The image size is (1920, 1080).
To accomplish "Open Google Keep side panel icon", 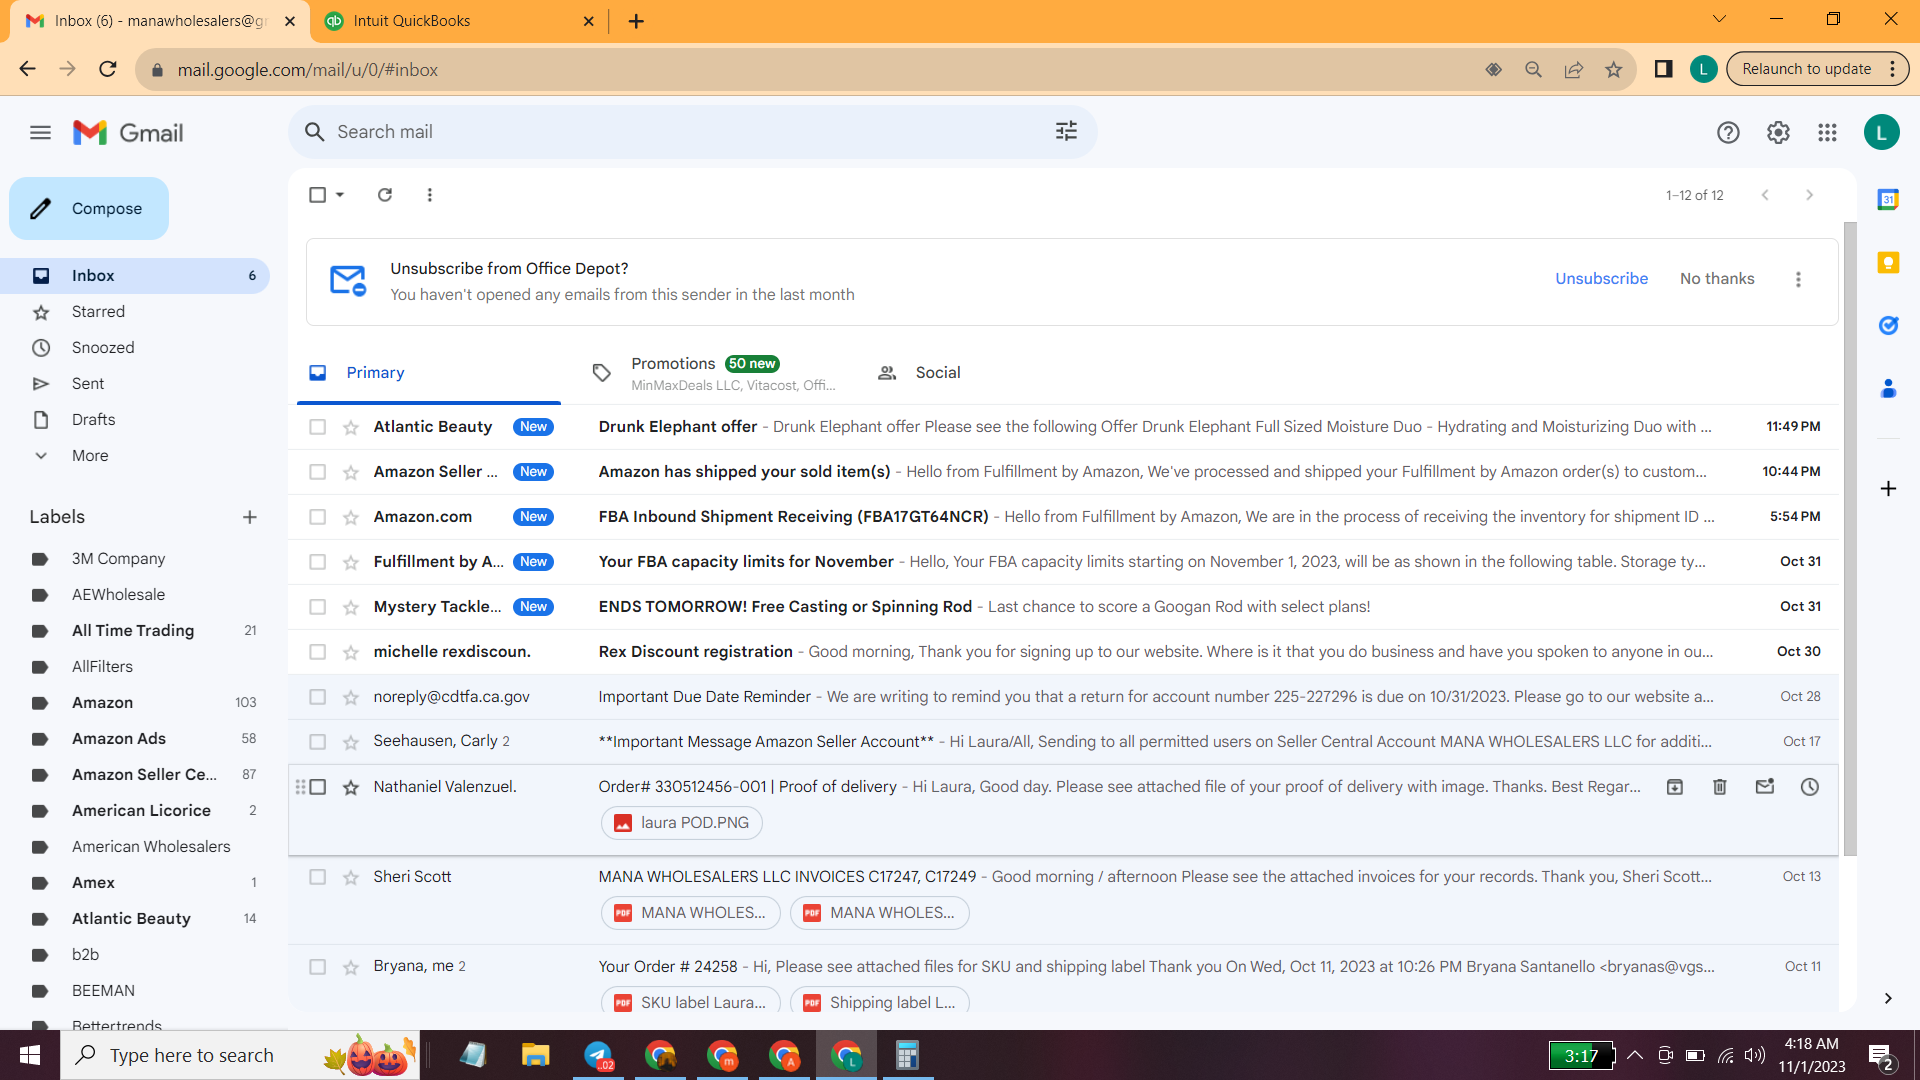I will [1888, 263].
